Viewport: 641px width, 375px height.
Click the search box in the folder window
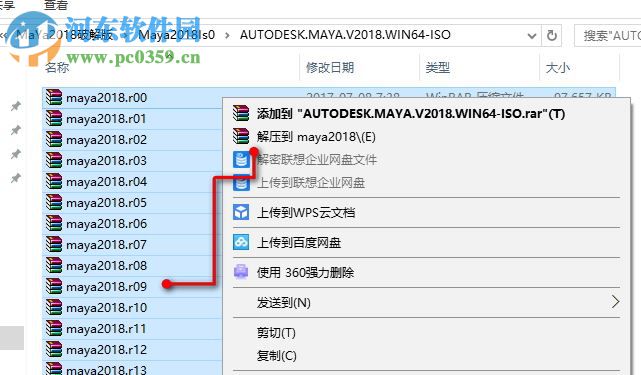tap(607, 36)
